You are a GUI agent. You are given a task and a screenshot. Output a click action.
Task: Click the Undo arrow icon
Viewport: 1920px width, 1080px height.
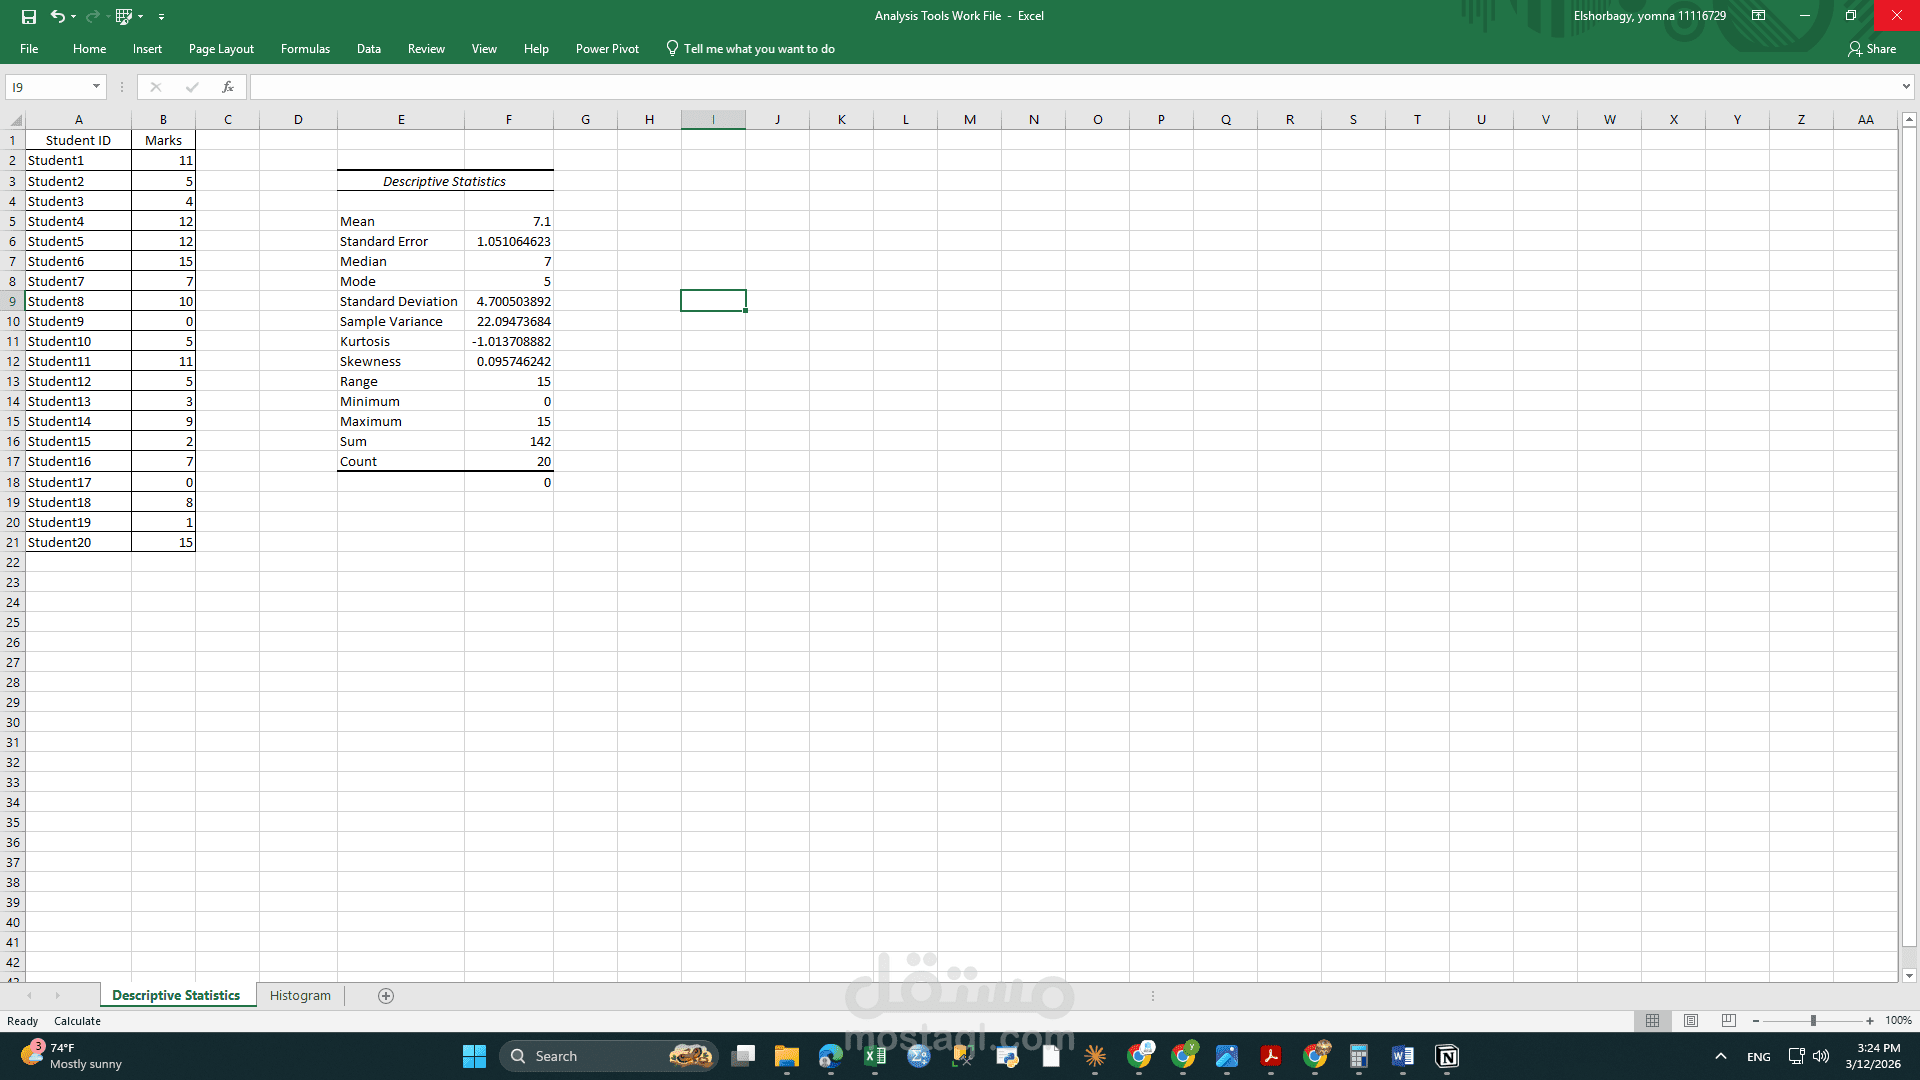tap(57, 16)
